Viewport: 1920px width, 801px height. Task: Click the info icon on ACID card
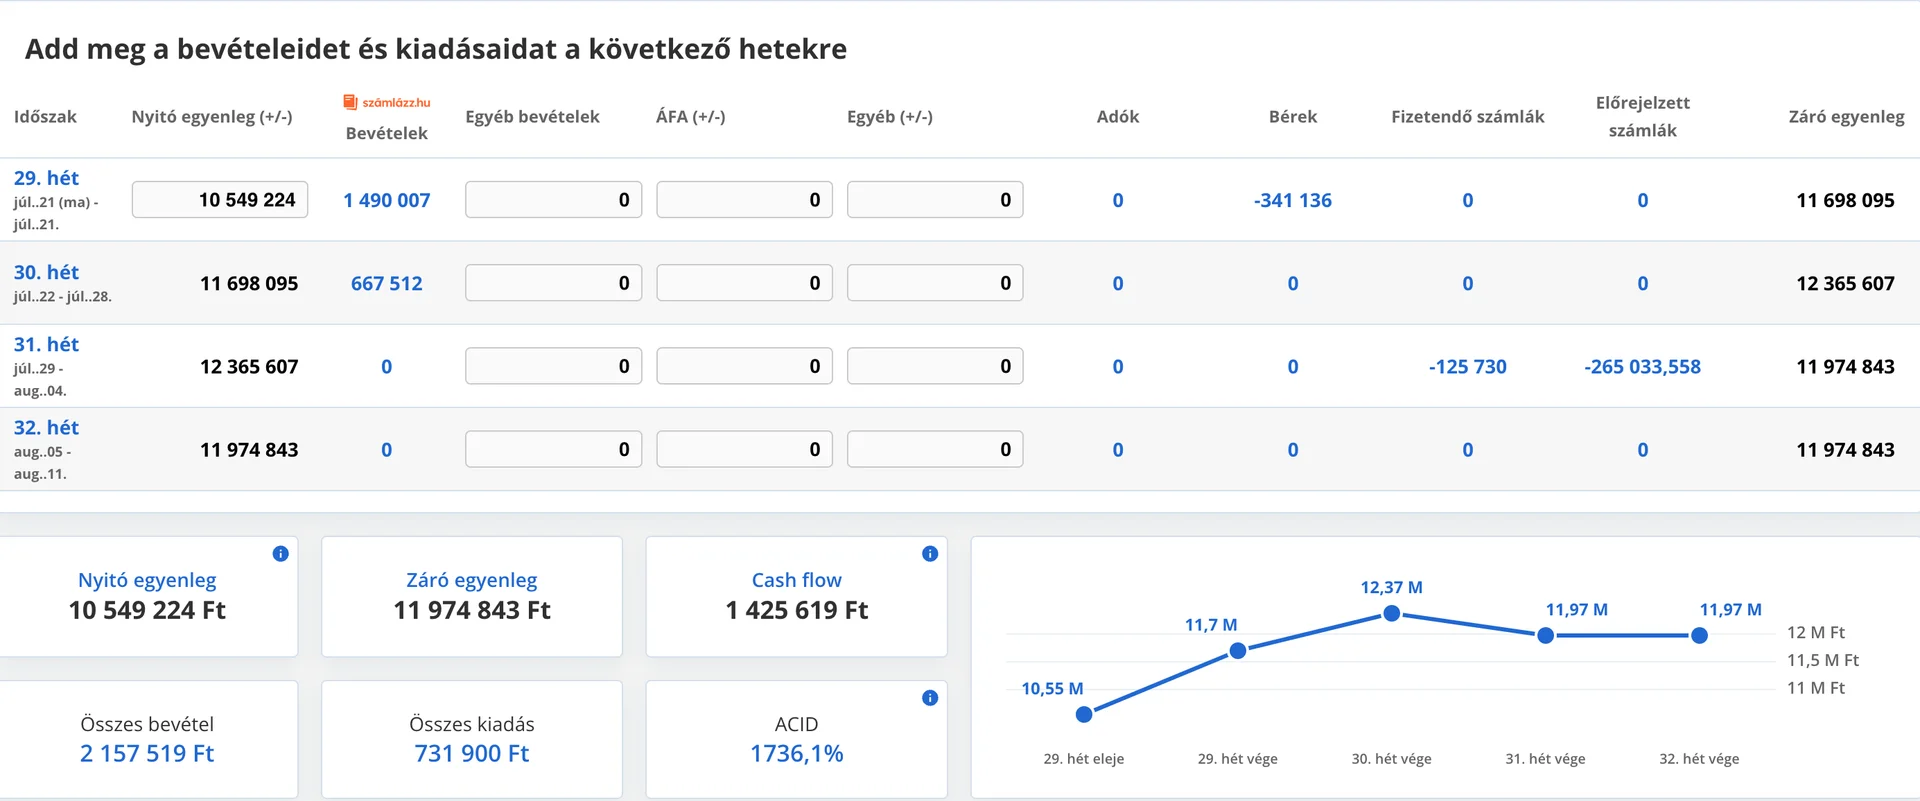[x=930, y=698]
